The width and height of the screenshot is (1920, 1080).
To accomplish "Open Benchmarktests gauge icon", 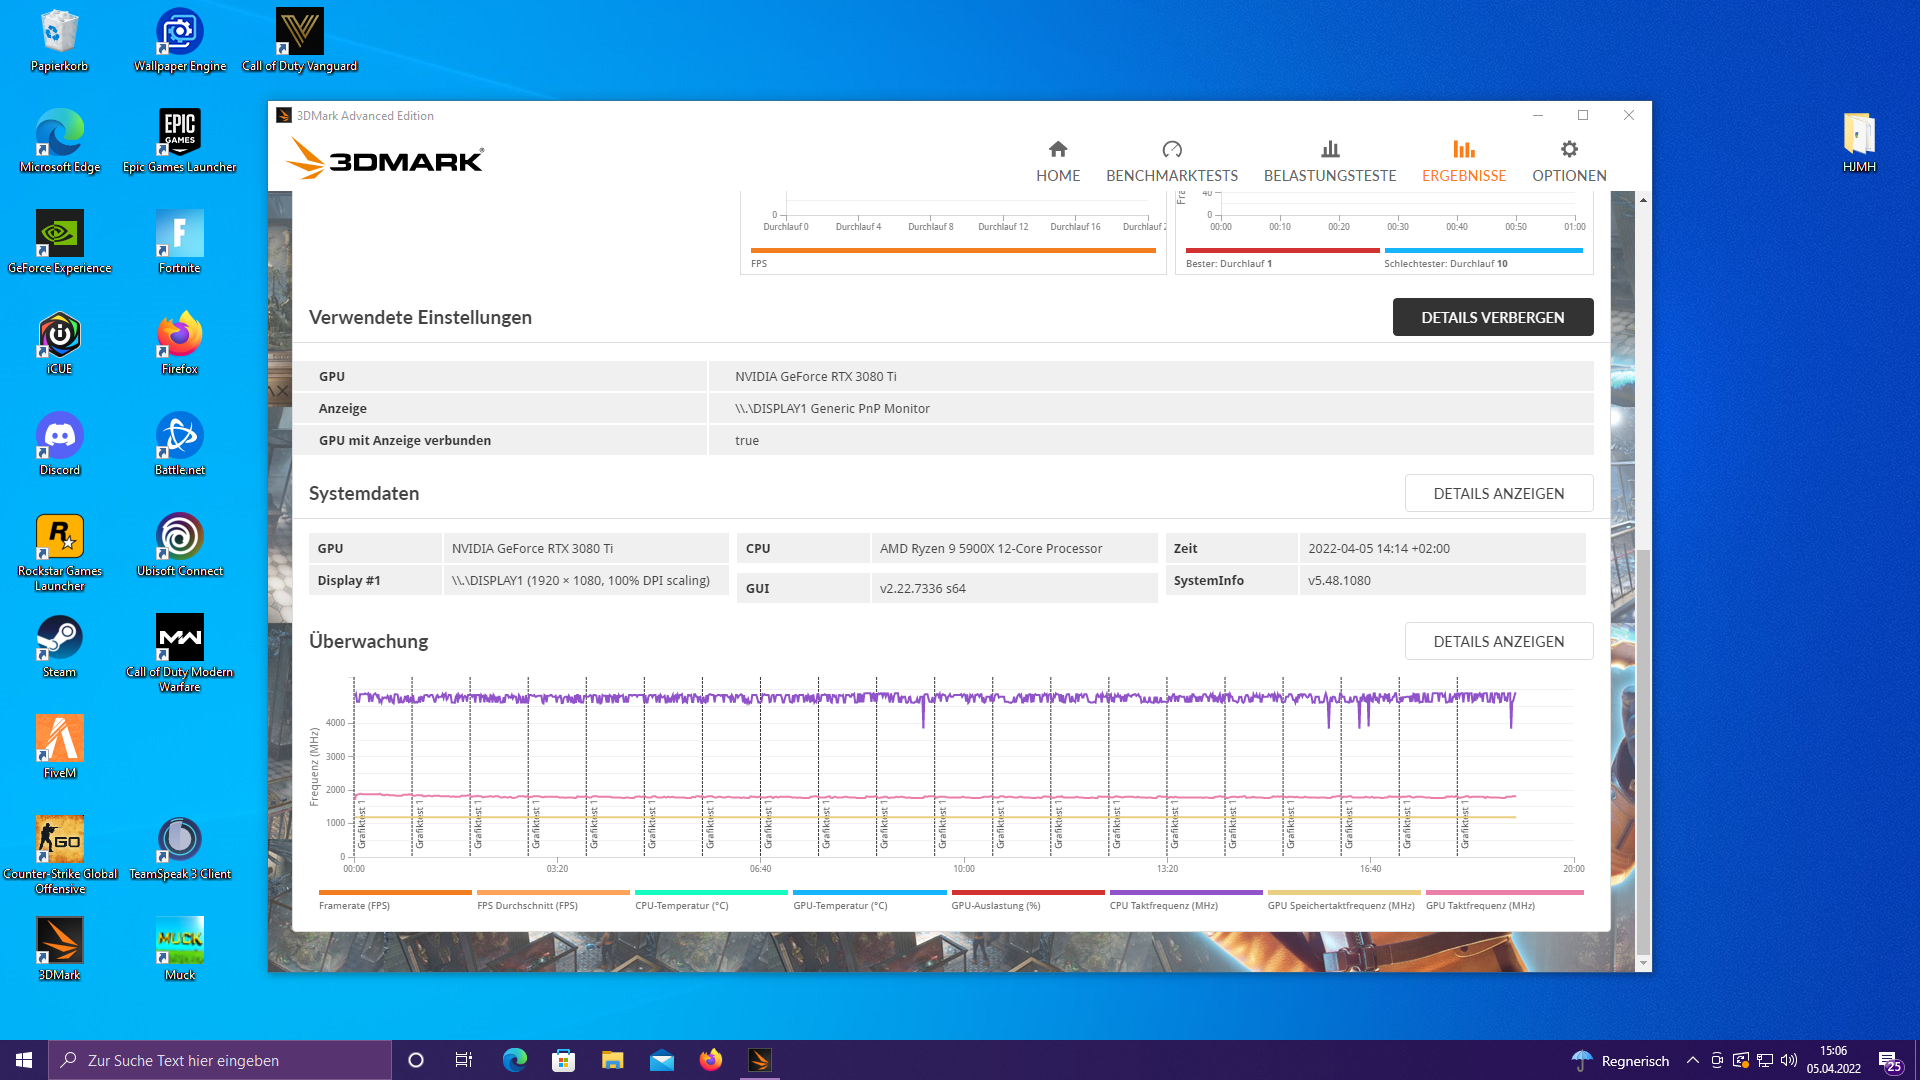I will pos(1172,150).
